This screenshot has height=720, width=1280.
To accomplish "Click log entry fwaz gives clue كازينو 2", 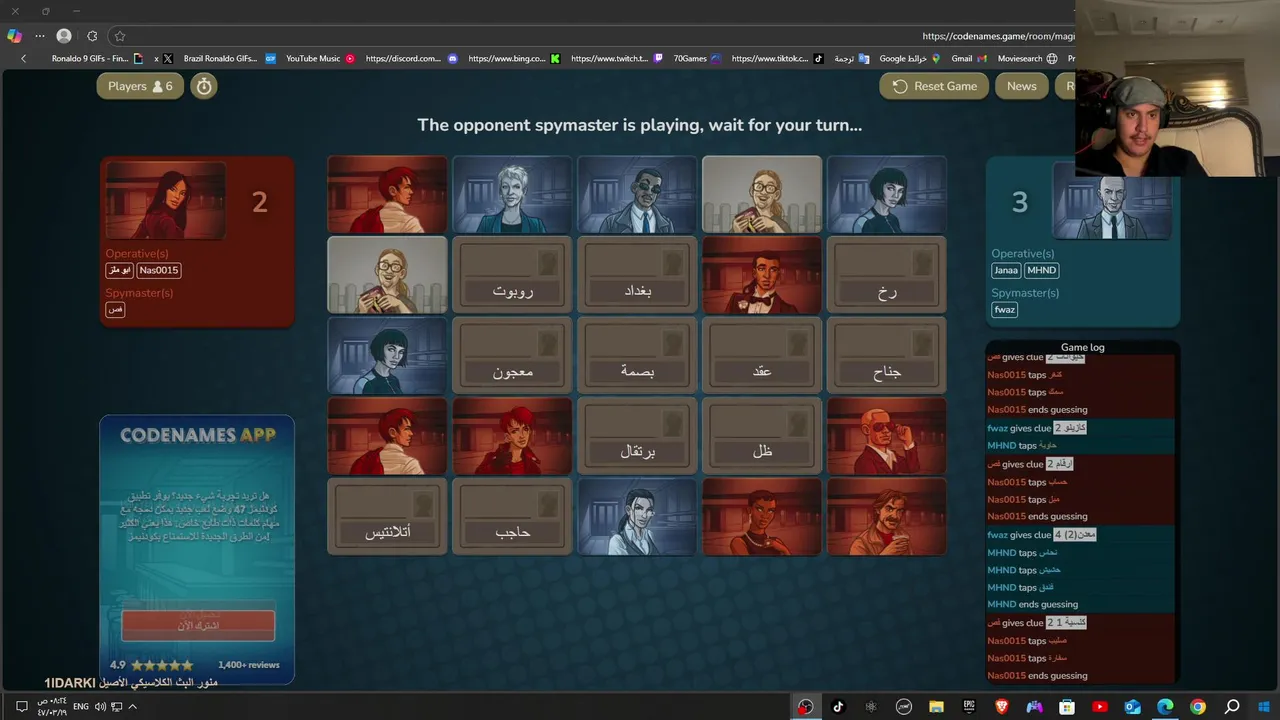I will tap(1037, 428).
